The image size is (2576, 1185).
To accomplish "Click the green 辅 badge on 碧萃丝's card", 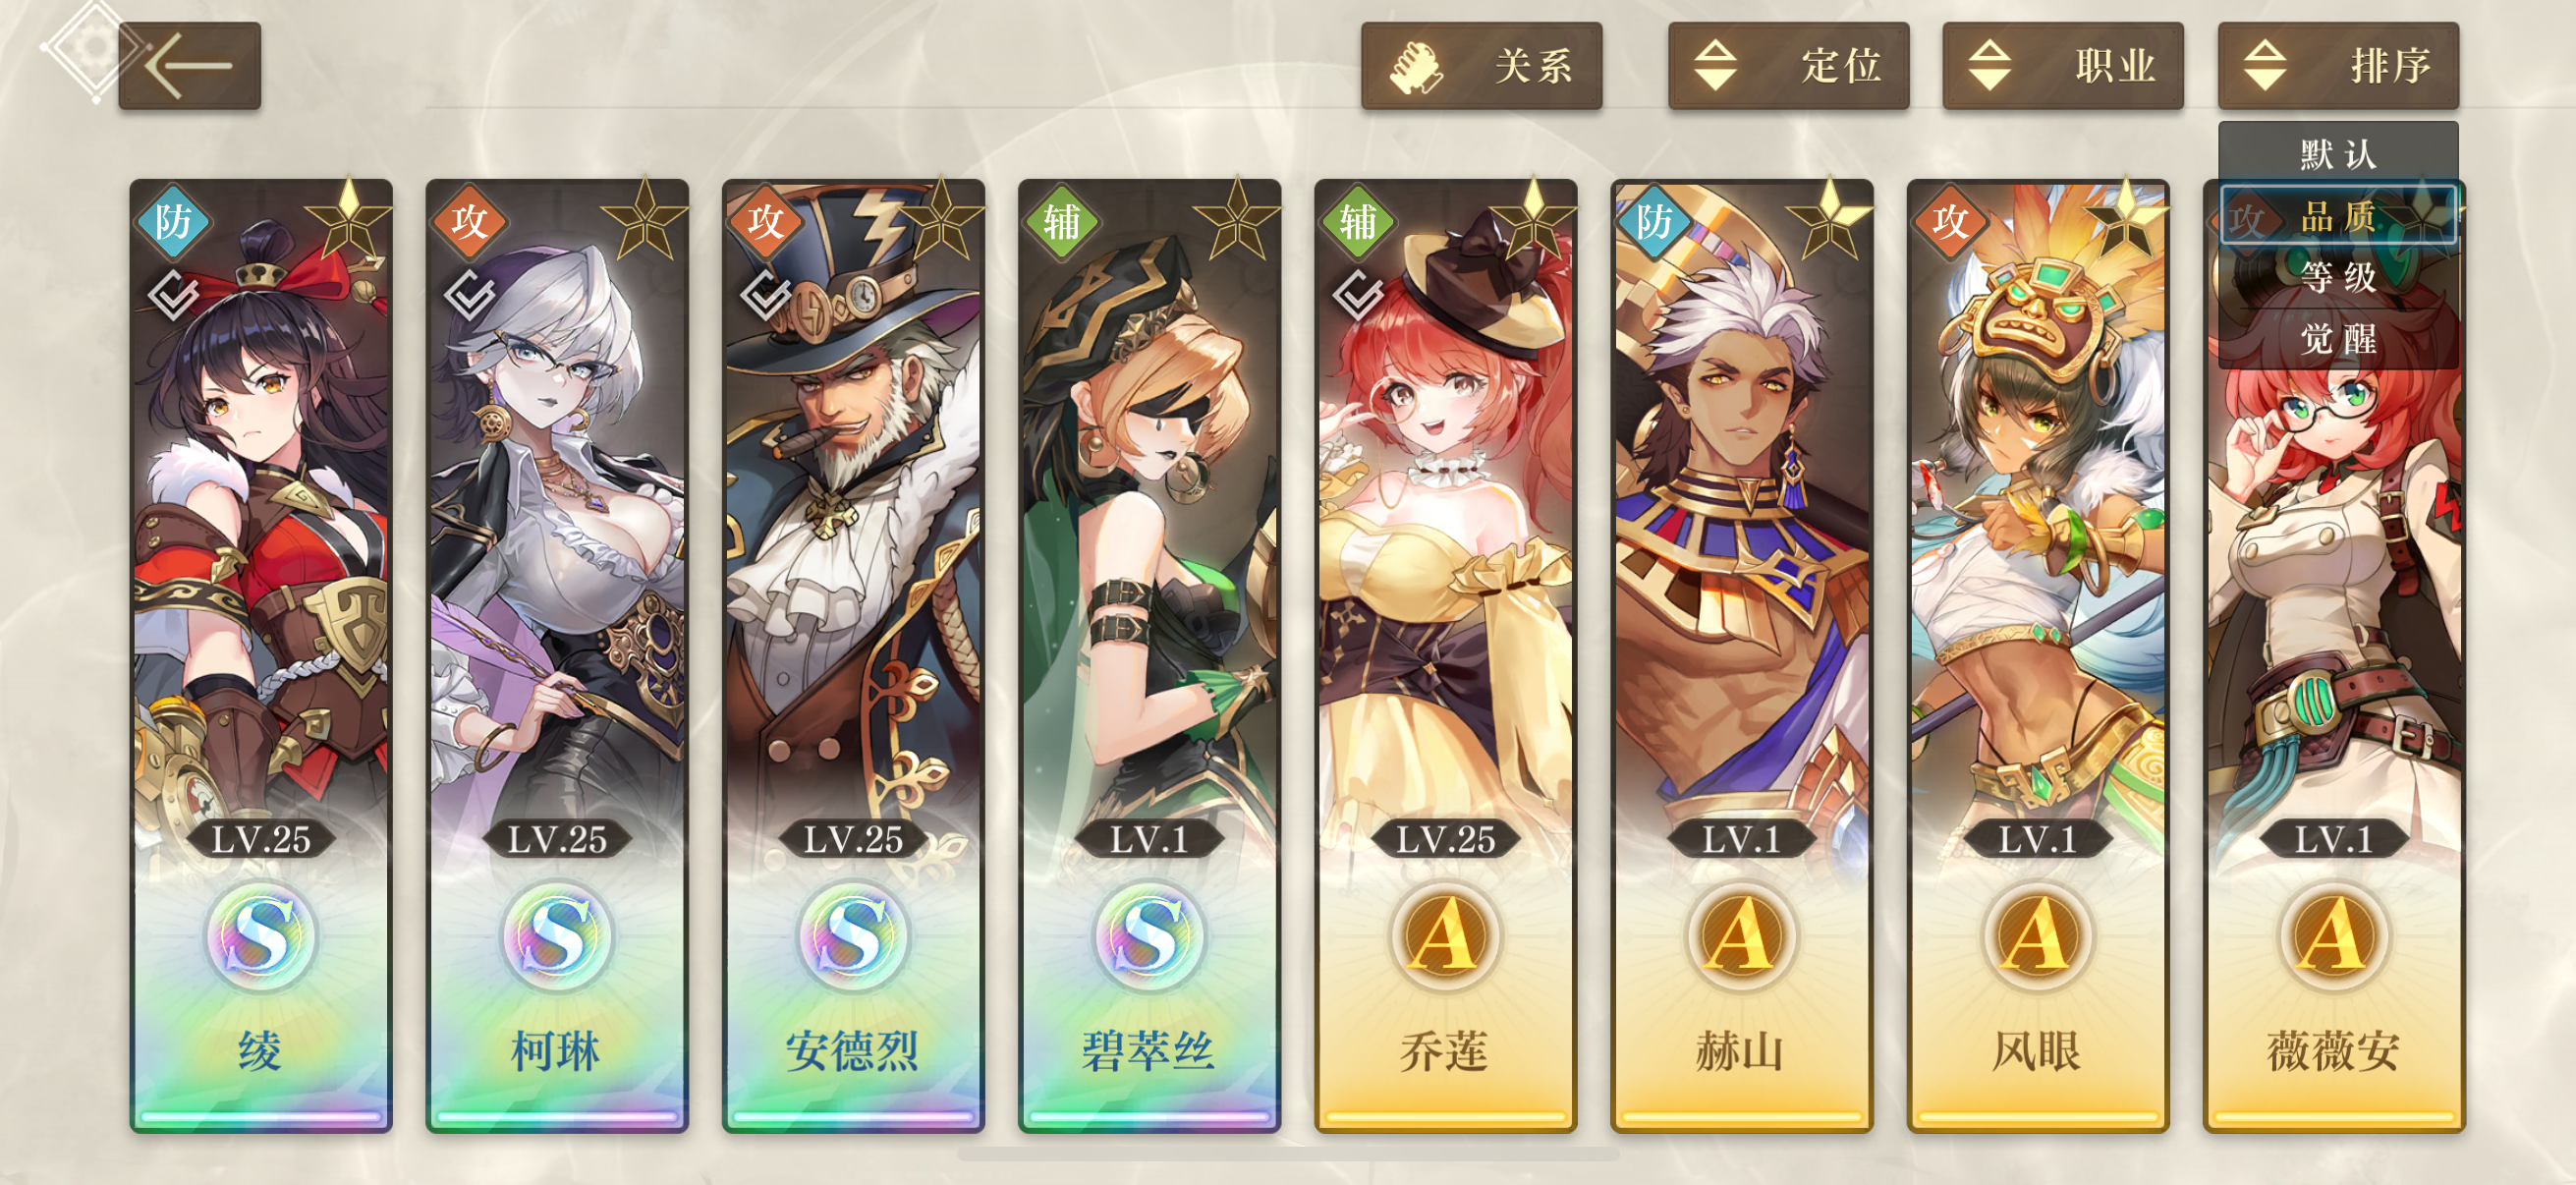I will click(x=1061, y=221).
